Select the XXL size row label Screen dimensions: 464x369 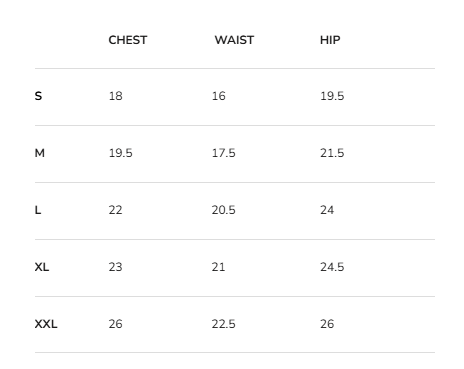pyautogui.click(x=46, y=324)
